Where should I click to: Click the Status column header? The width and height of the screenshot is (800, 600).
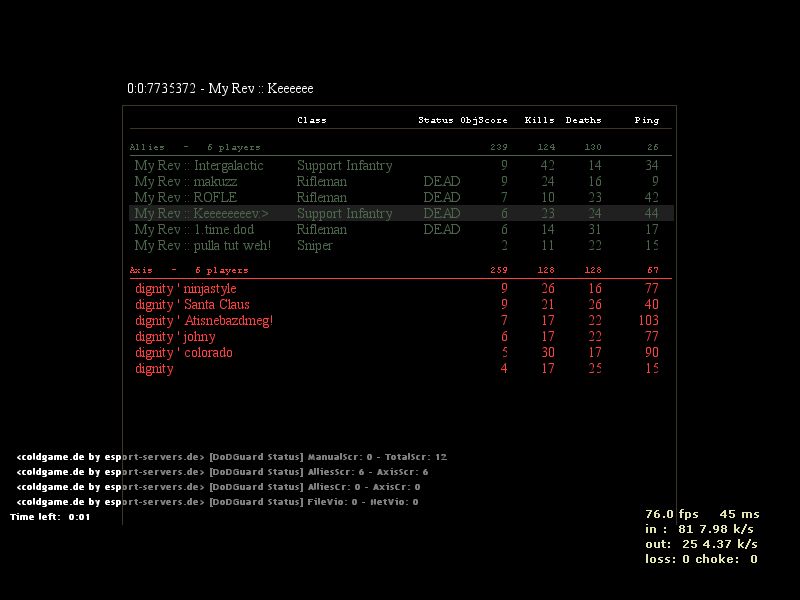[x=436, y=120]
